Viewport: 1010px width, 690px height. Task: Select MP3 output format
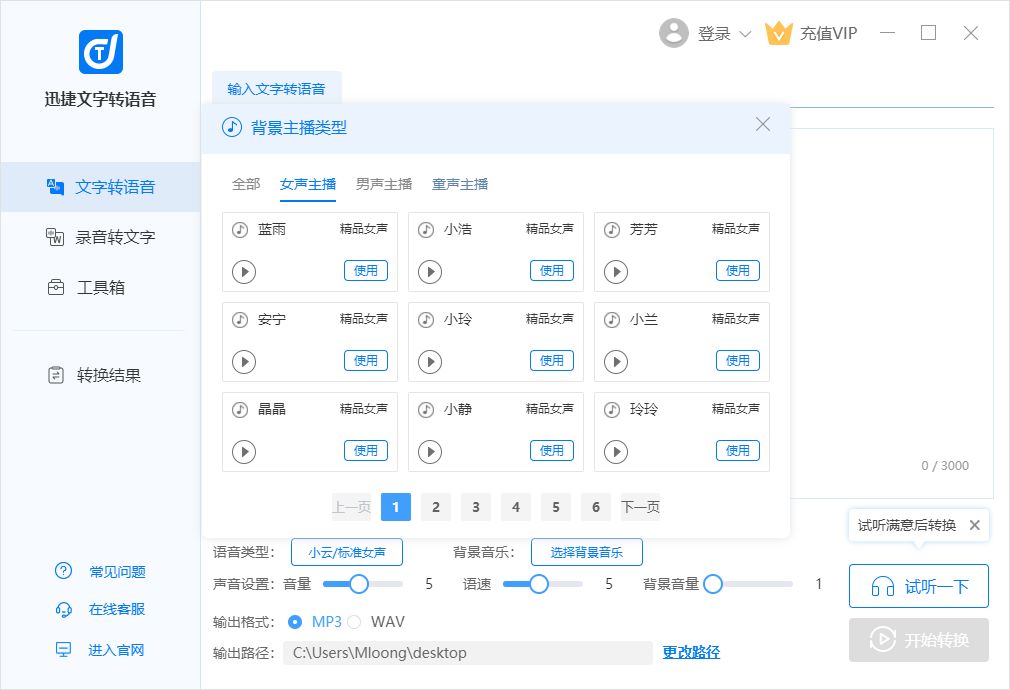click(x=295, y=622)
